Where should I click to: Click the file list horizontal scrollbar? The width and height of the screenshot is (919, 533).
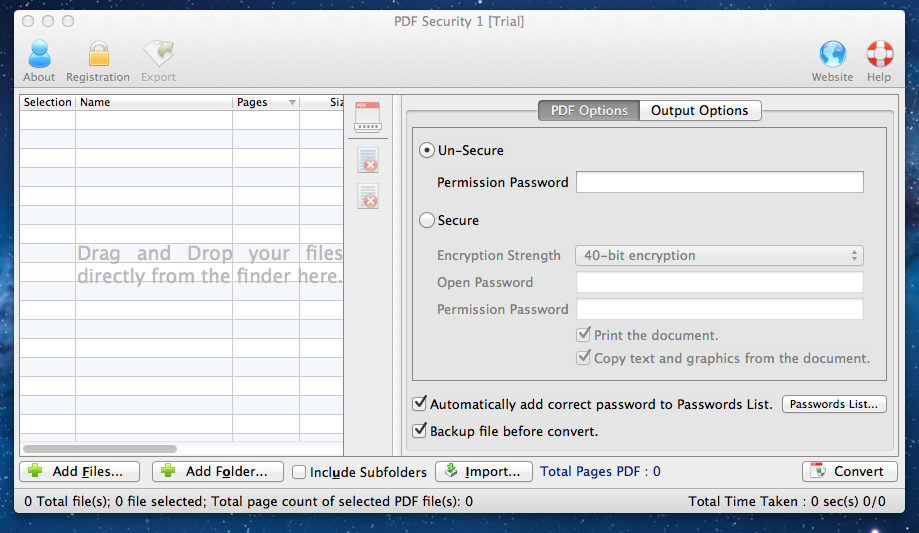point(100,449)
